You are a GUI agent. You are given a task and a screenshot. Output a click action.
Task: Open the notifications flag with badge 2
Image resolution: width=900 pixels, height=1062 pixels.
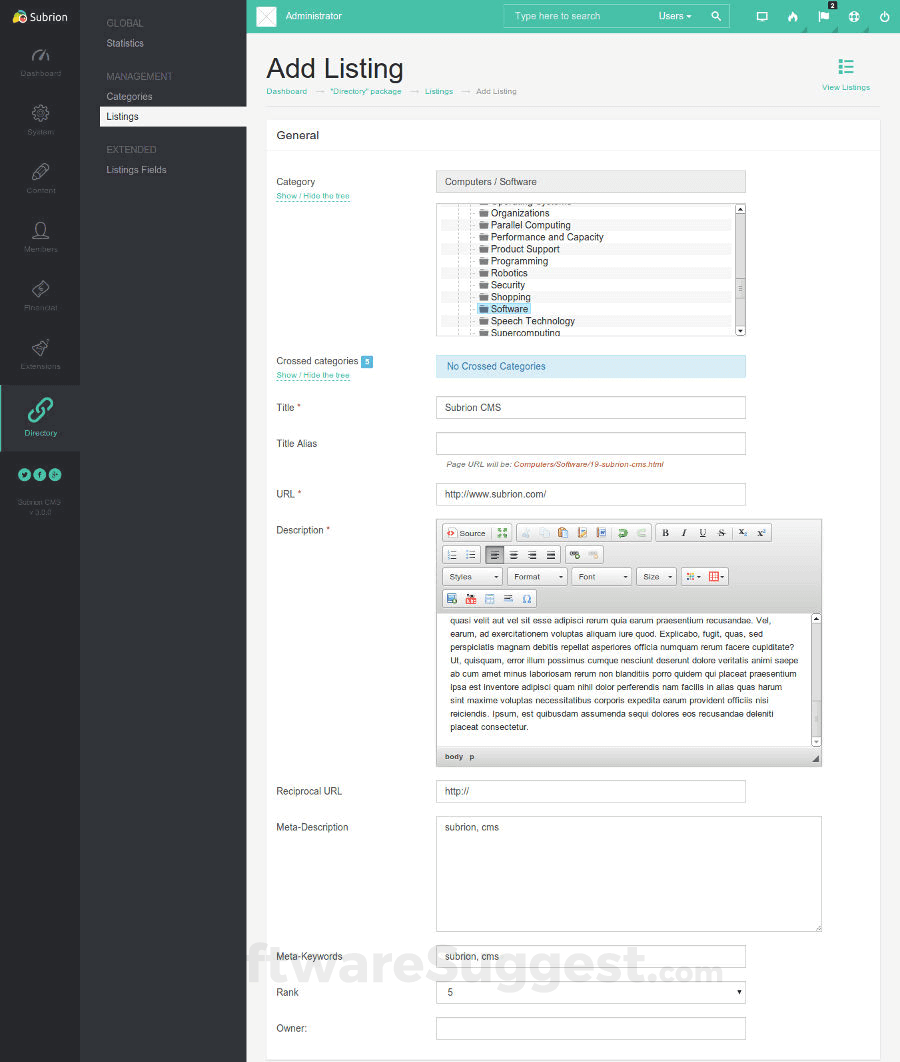coord(823,17)
